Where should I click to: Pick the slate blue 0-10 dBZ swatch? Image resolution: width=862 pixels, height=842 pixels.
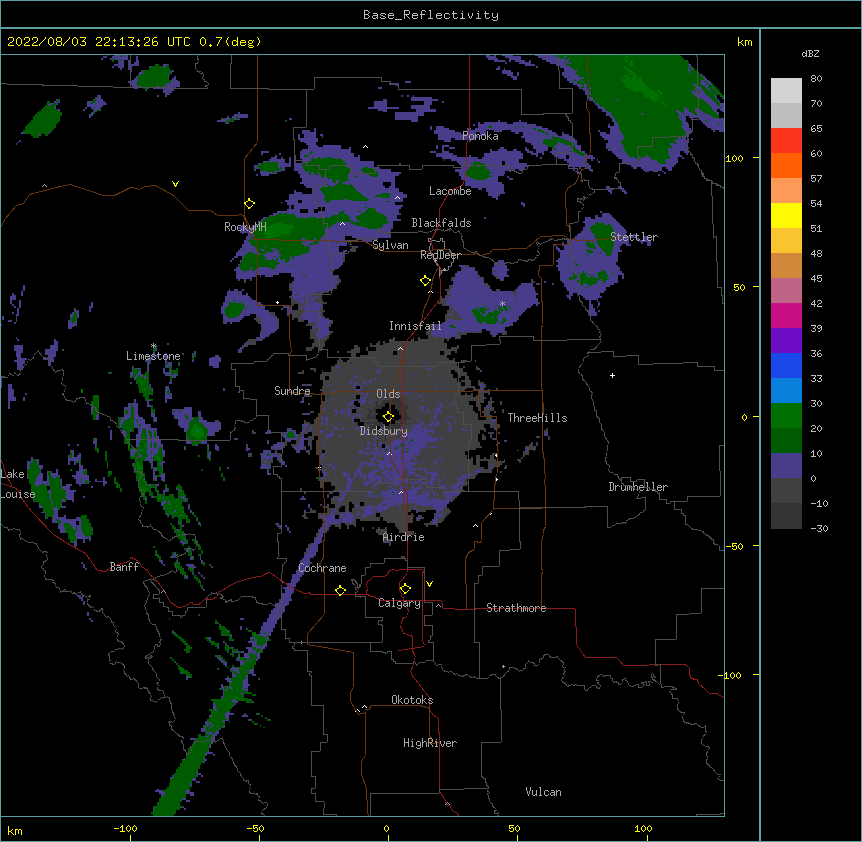786,466
